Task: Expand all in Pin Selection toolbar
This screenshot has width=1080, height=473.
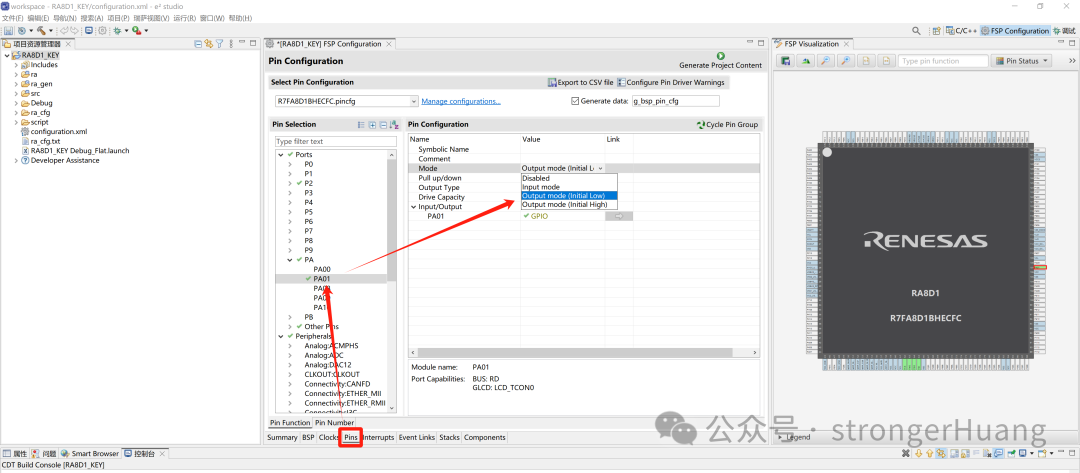Action: coord(373,125)
